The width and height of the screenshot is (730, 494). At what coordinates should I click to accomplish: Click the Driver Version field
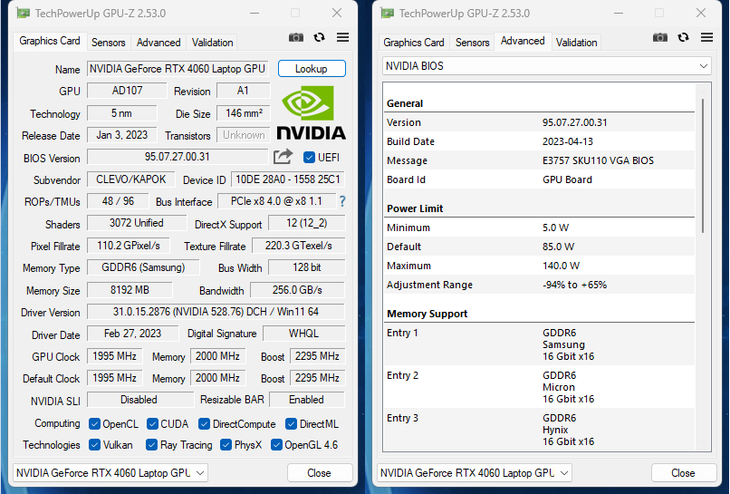click(x=216, y=311)
